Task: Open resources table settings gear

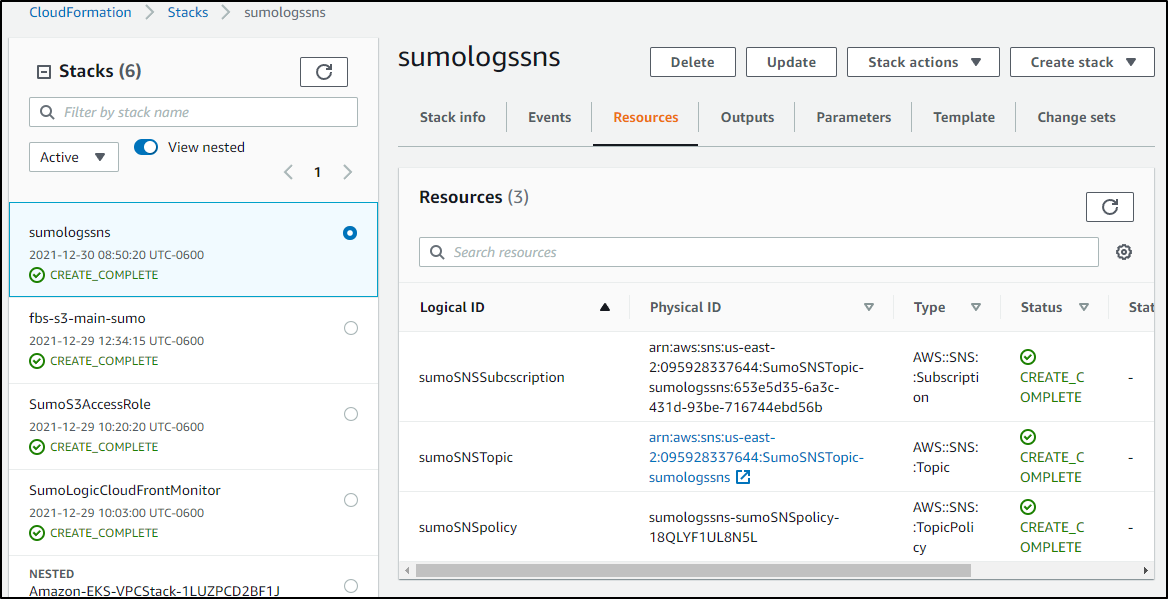Action: click(x=1124, y=253)
